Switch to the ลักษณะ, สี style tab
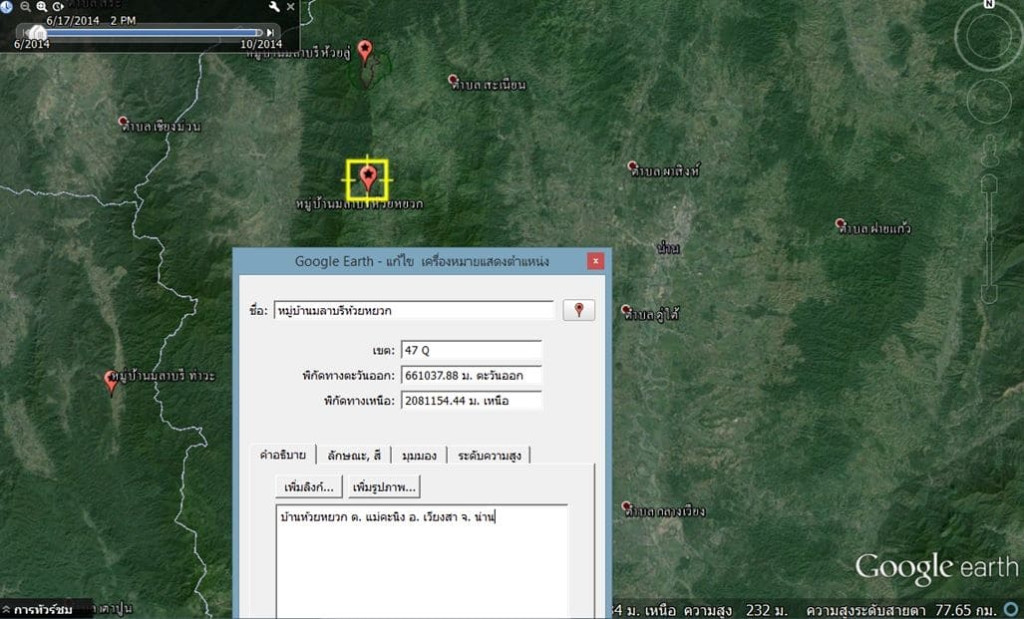Image resolution: width=1024 pixels, height=619 pixels. [354, 455]
